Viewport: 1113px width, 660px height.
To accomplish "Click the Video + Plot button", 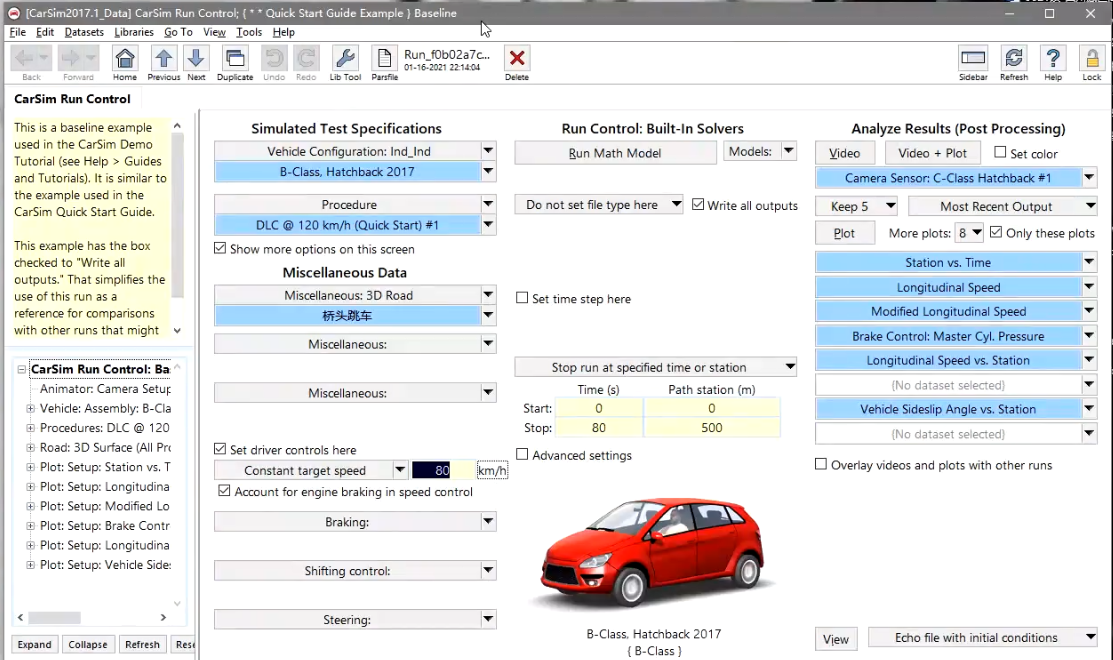I will pos(932,153).
